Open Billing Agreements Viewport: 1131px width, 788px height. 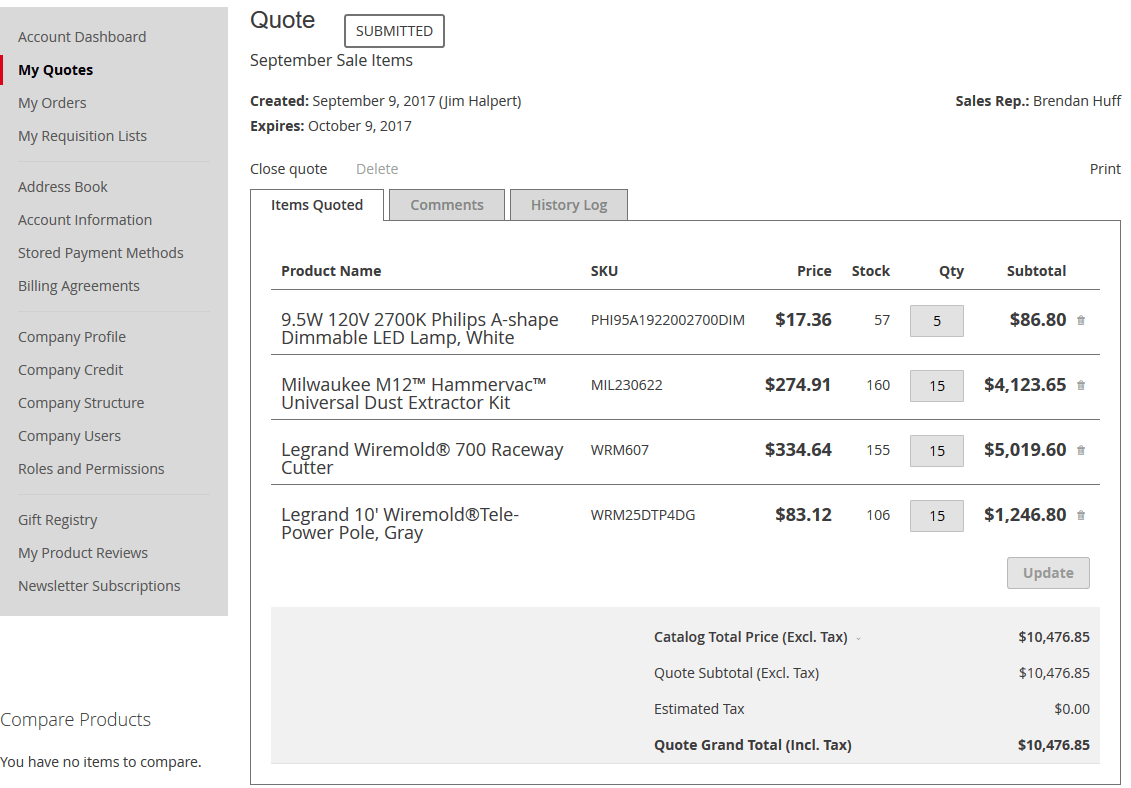pos(79,286)
